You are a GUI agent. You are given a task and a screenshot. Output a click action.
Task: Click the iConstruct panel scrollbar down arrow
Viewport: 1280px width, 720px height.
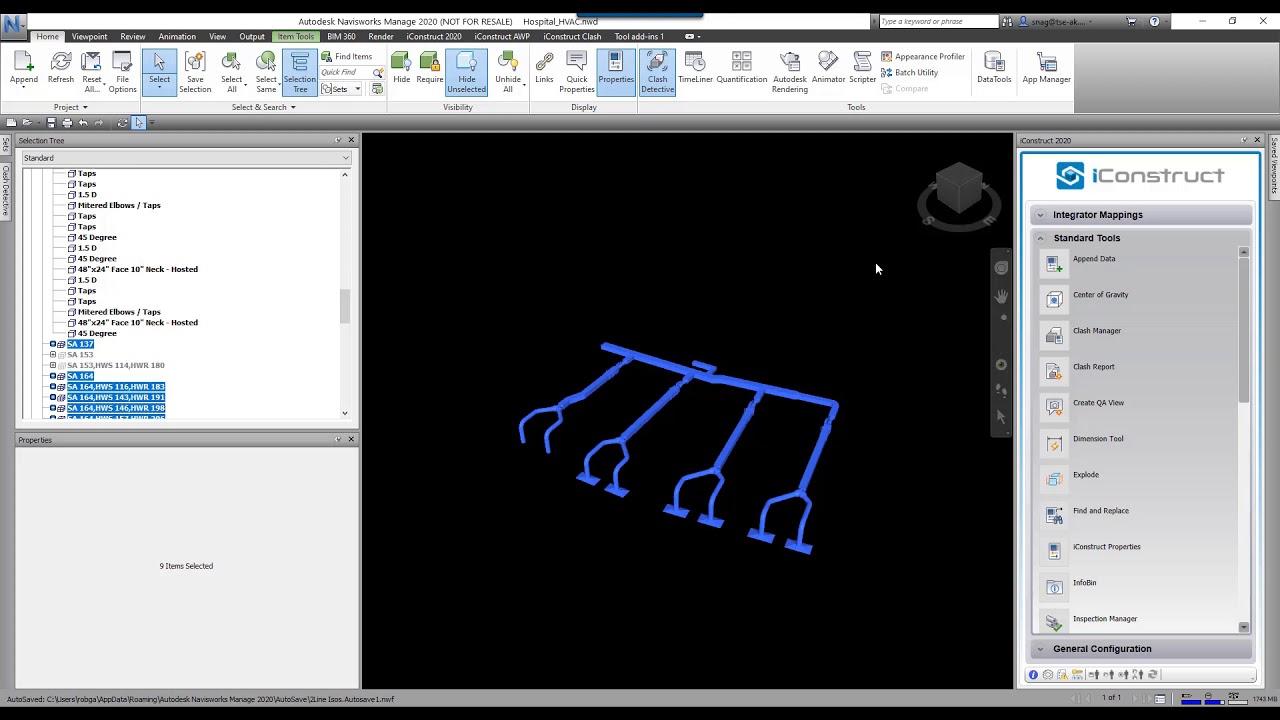click(1244, 627)
